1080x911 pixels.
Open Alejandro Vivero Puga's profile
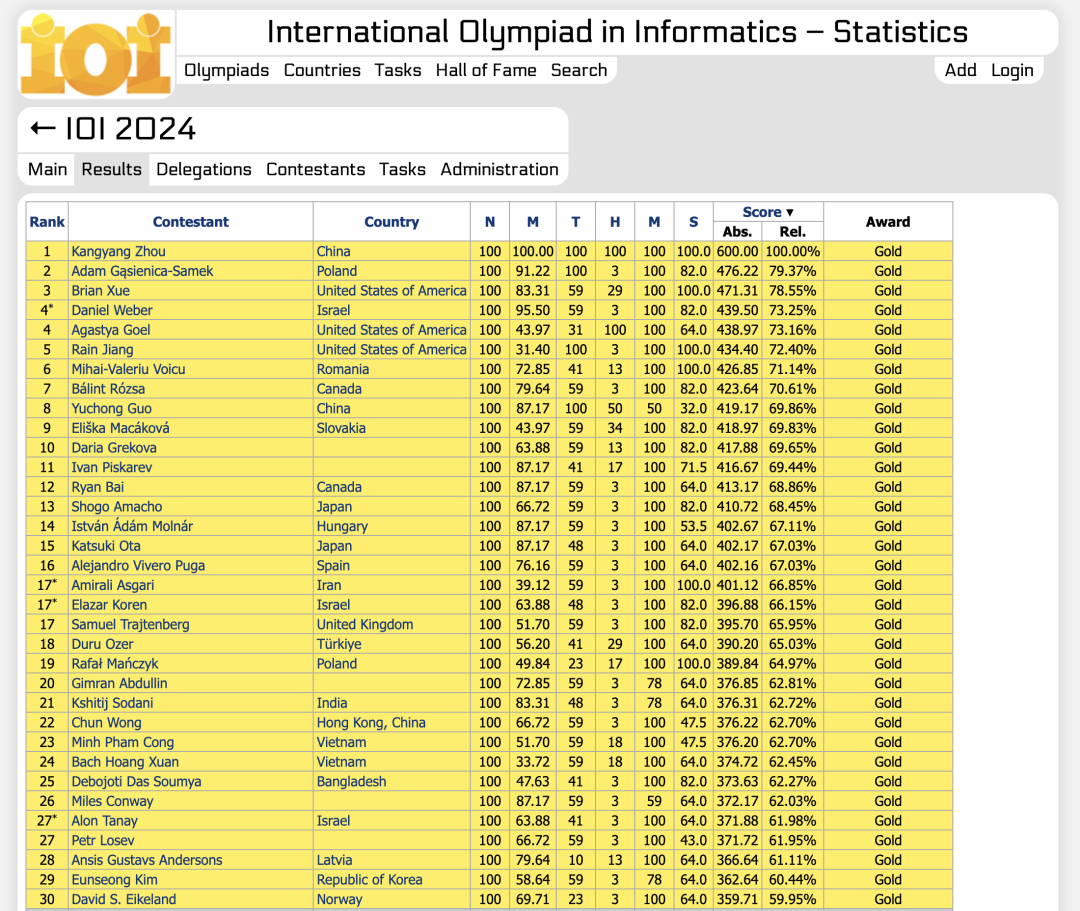point(138,565)
